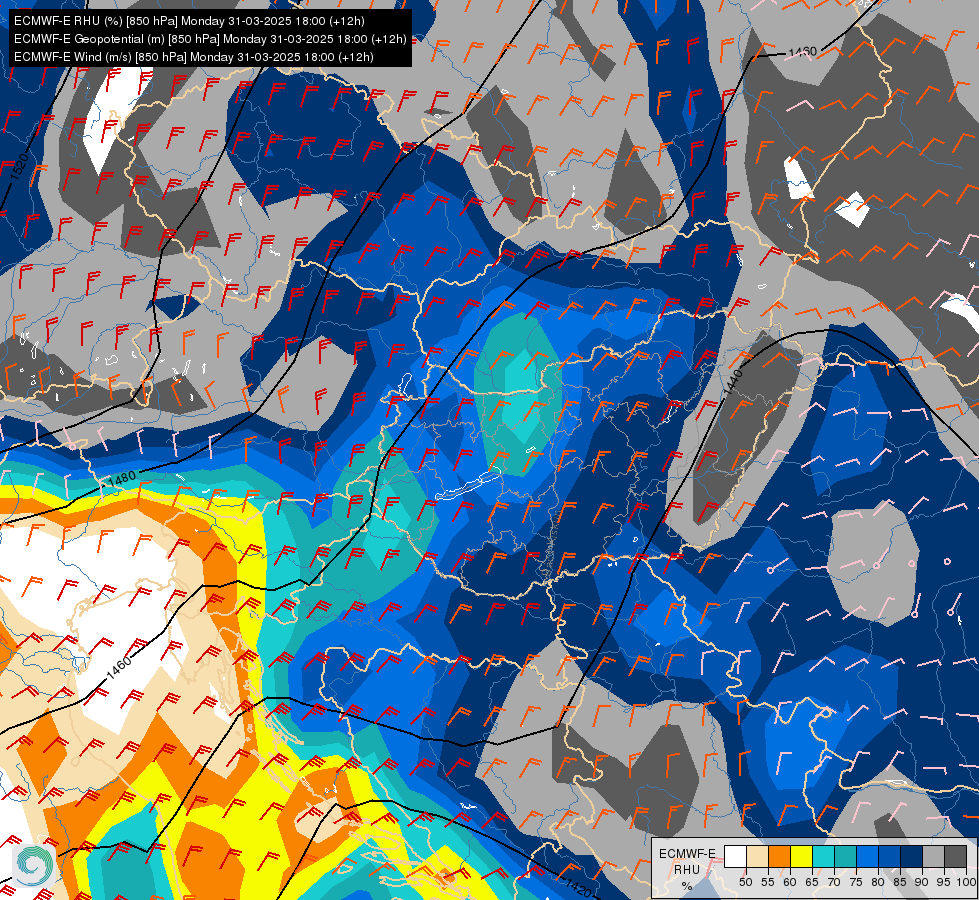Select the teal 70-75% legend swatch

coord(845,856)
